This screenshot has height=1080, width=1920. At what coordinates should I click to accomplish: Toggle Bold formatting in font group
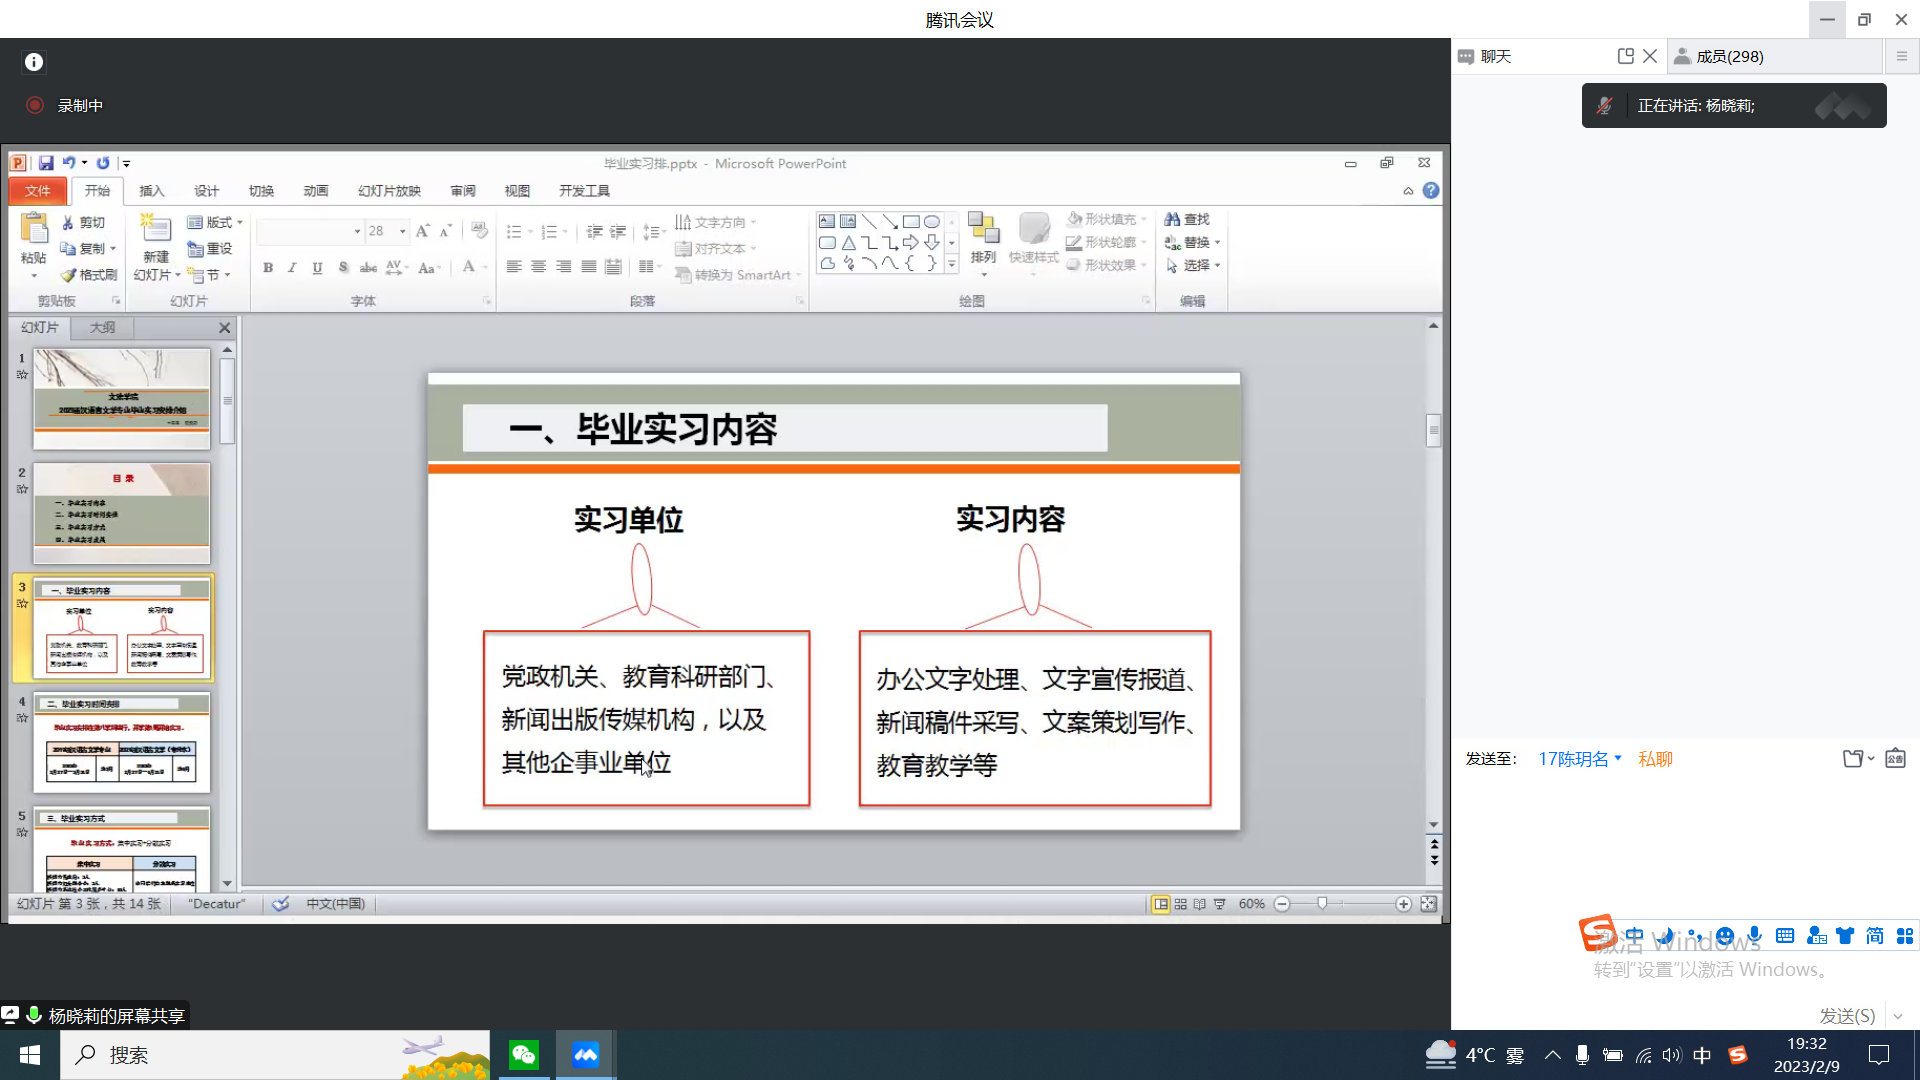tap(268, 267)
